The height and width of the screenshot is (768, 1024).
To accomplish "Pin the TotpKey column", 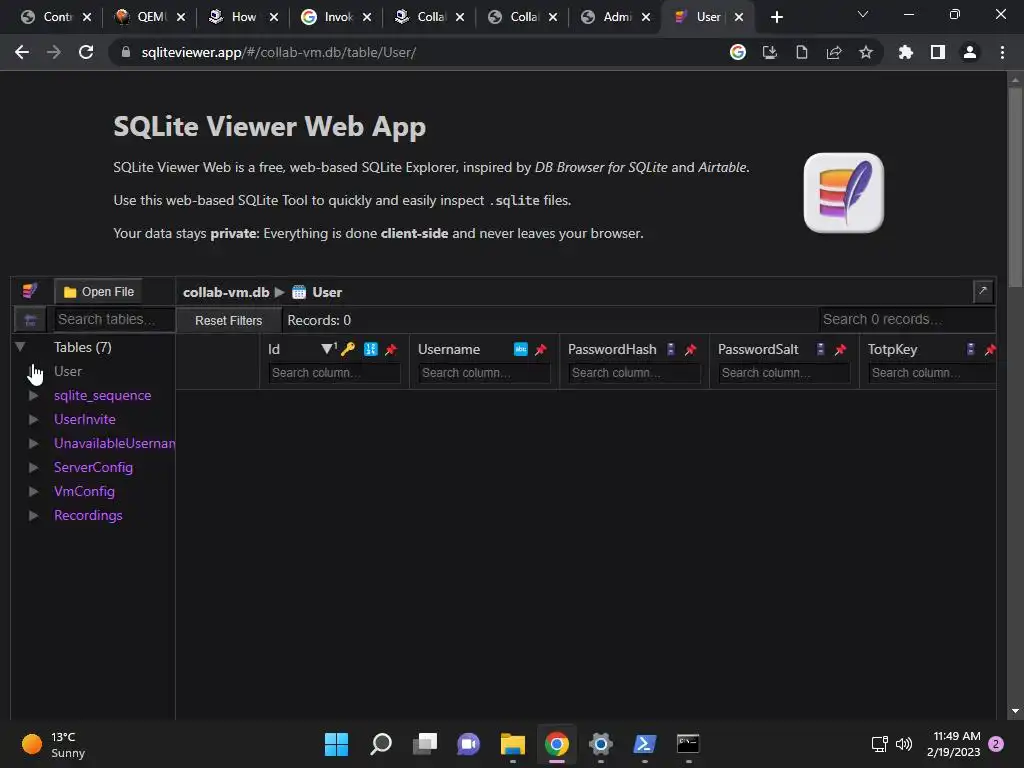I will (990, 350).
